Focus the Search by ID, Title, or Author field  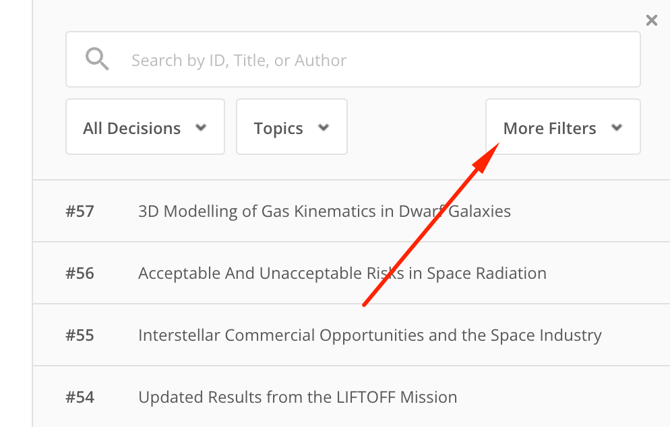click(x=380, y=60)
